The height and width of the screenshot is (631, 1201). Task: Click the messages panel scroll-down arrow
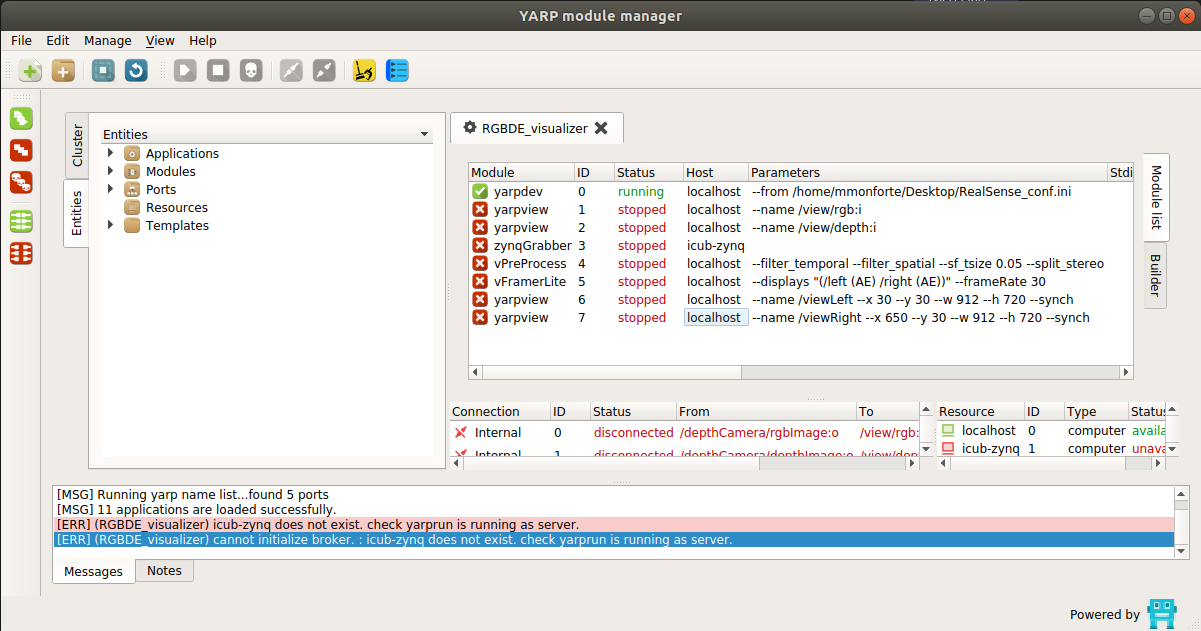pyautogui.click(x=1181, y=551)
